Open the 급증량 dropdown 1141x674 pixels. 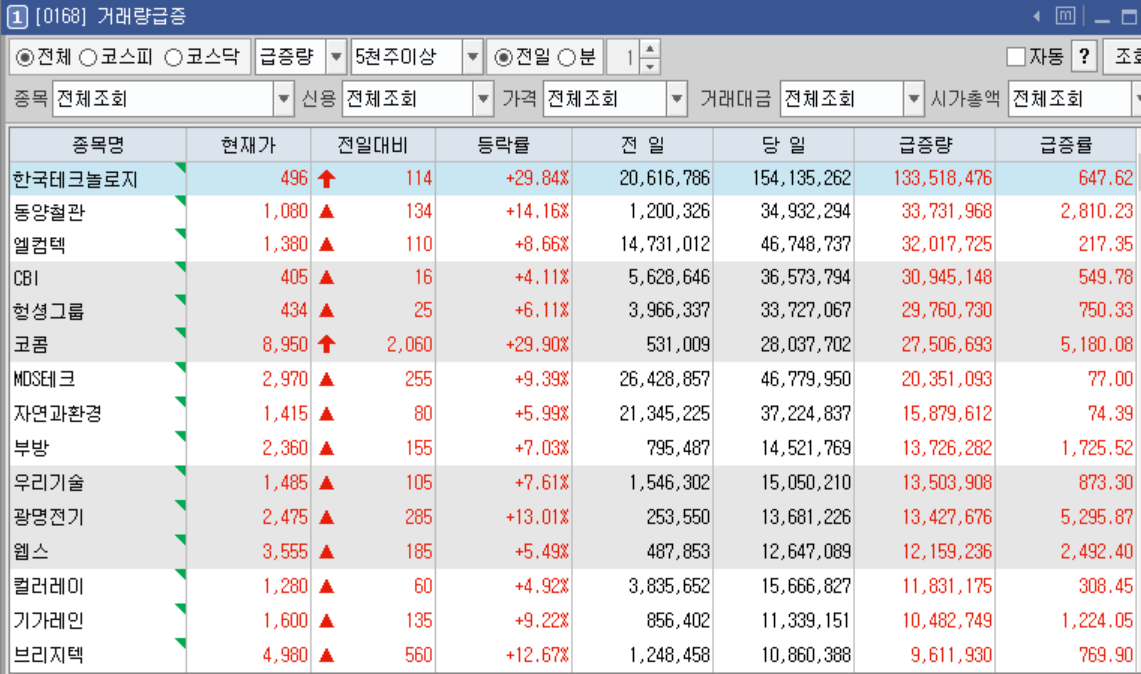(x=335, y=57)
